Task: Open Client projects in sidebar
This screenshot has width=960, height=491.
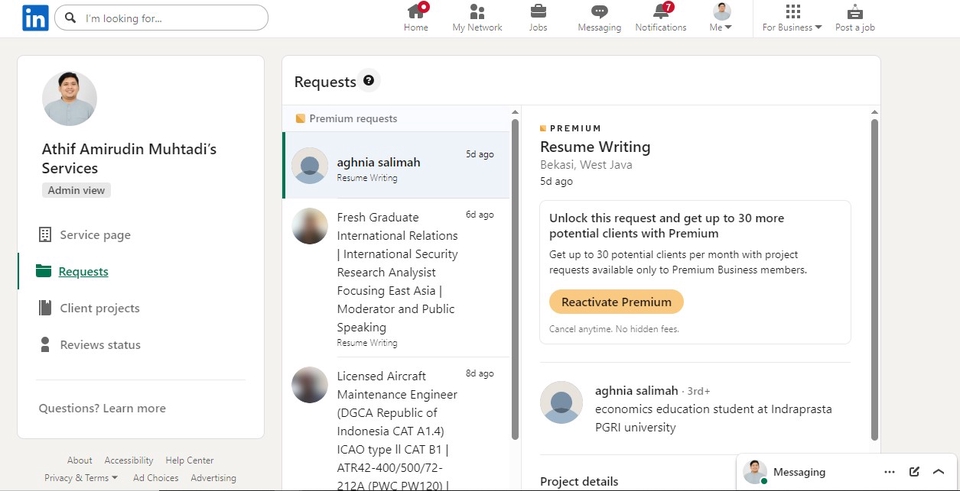Action: coord(100,309)
